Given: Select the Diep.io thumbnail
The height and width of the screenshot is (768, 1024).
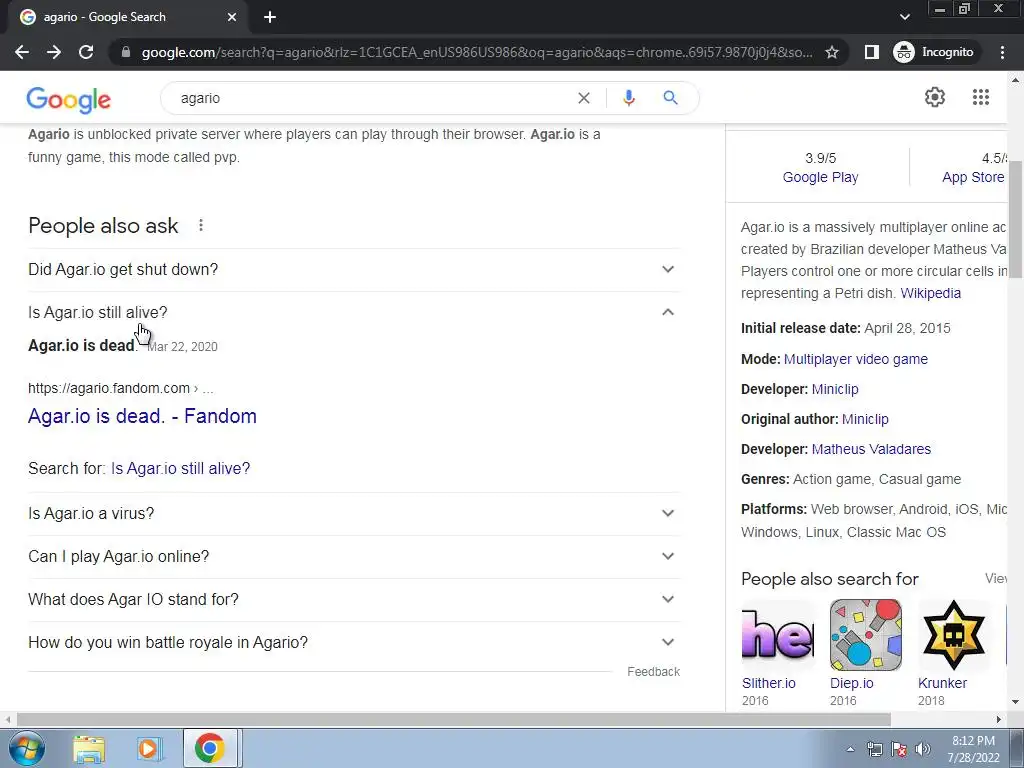Looking at the screenshot, I should tap(866, 635).
